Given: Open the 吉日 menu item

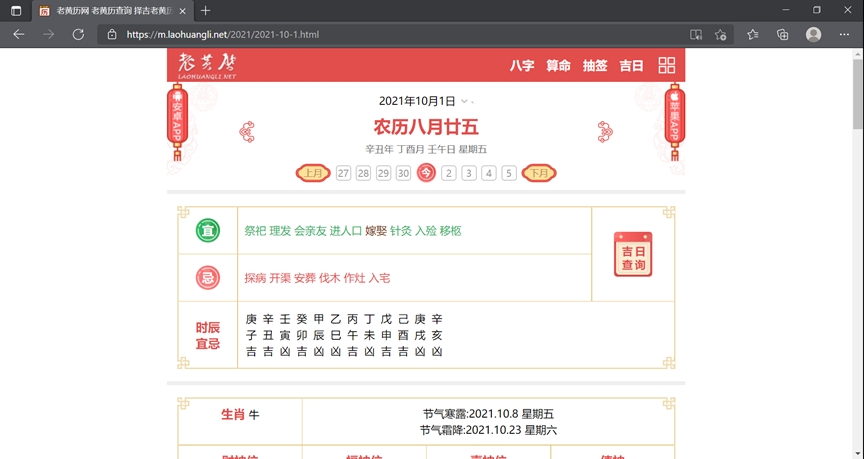Looking at the screenshot, I should coord(631,66).
